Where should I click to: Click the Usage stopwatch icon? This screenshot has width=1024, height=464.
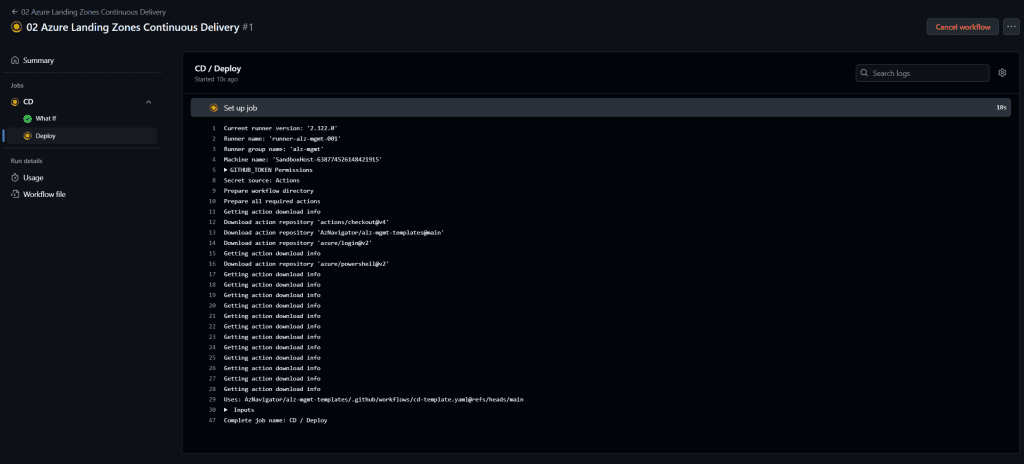point(15,177)
